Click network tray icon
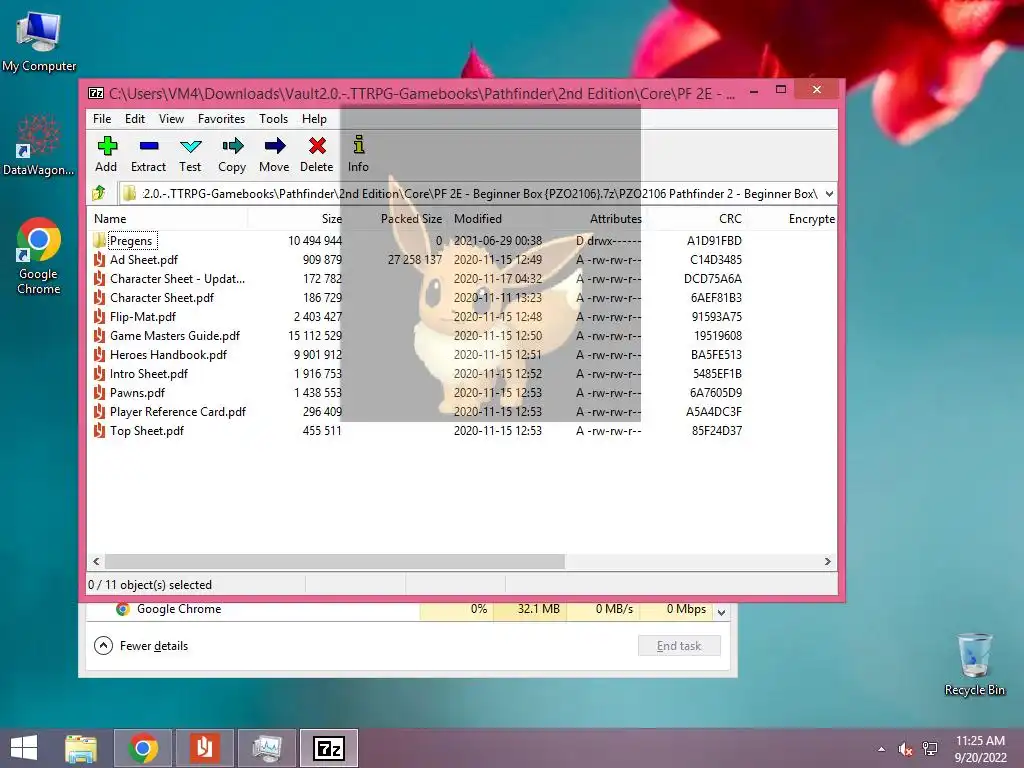The height and width of the screenshot is (768, 1024). pos(930,749)
